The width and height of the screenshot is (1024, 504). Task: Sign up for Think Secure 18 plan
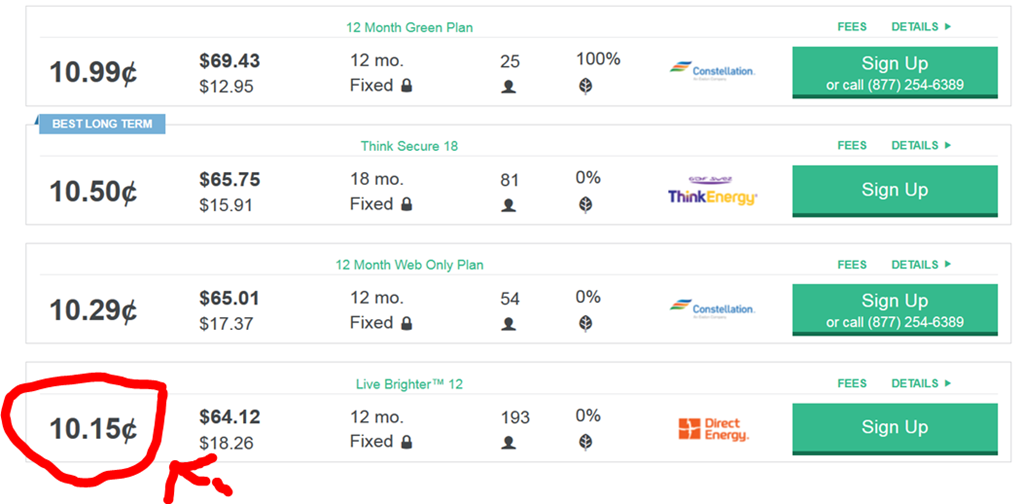tap(894, 190)
